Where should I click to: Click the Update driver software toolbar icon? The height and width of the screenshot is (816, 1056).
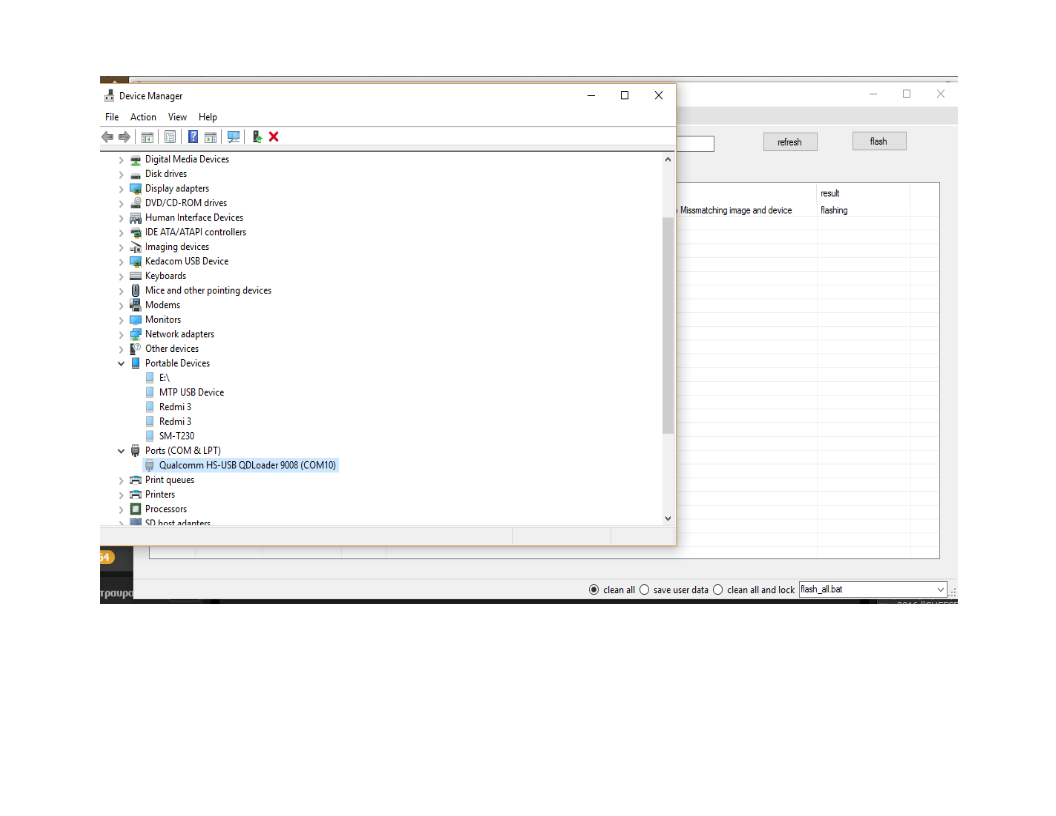click(x=257, y=137)
